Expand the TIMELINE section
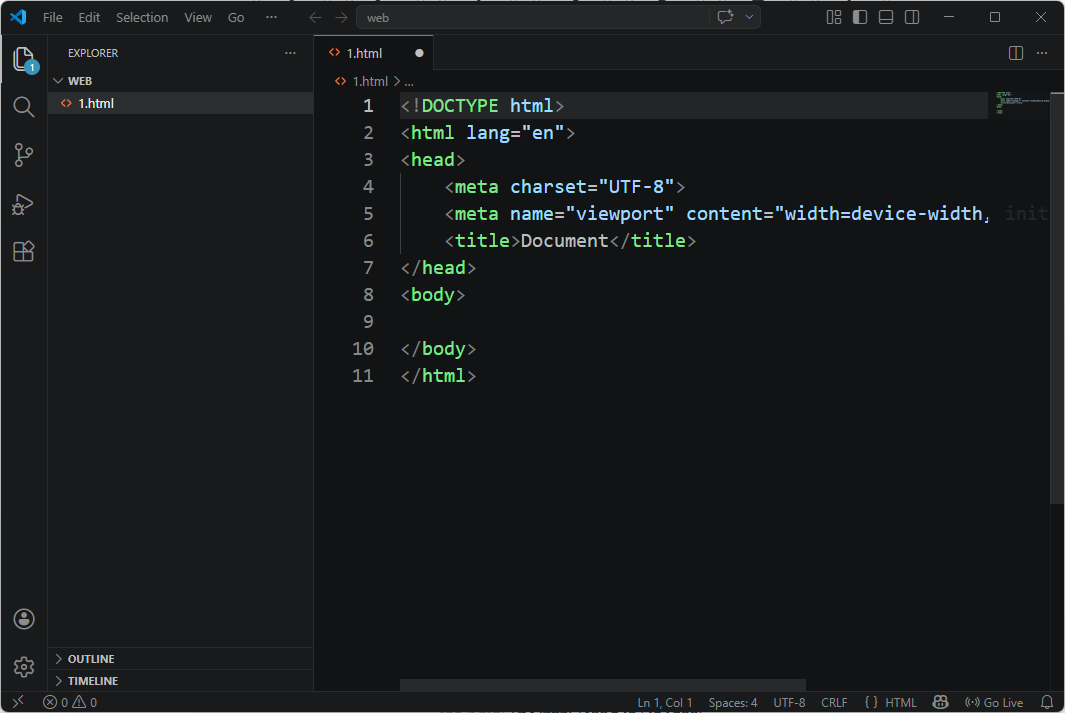The image size is (1065, 713). pos(92,681)
